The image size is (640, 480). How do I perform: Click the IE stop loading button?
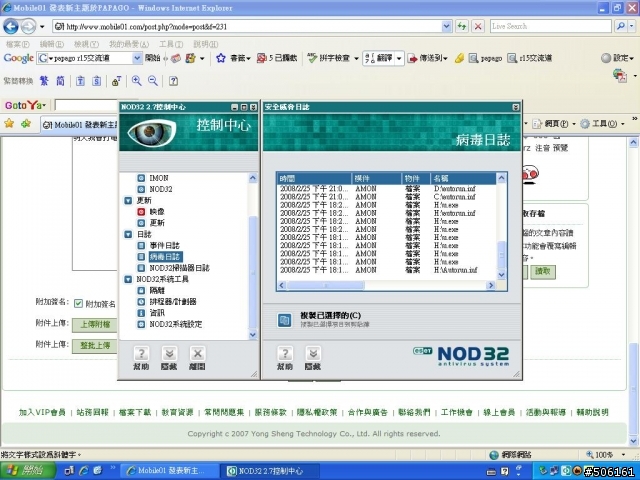coord(478,27)
